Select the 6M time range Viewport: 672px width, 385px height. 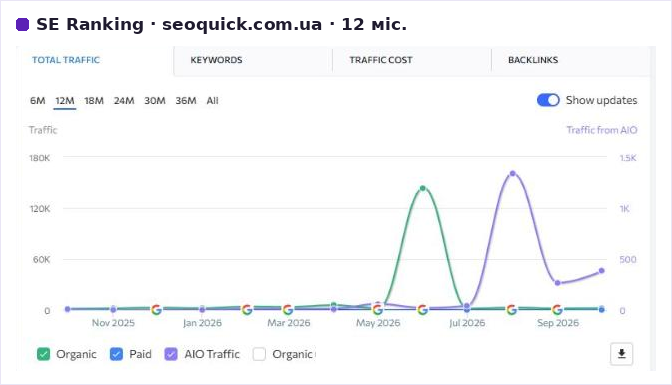pyautogui.click(x=38, y=101)
